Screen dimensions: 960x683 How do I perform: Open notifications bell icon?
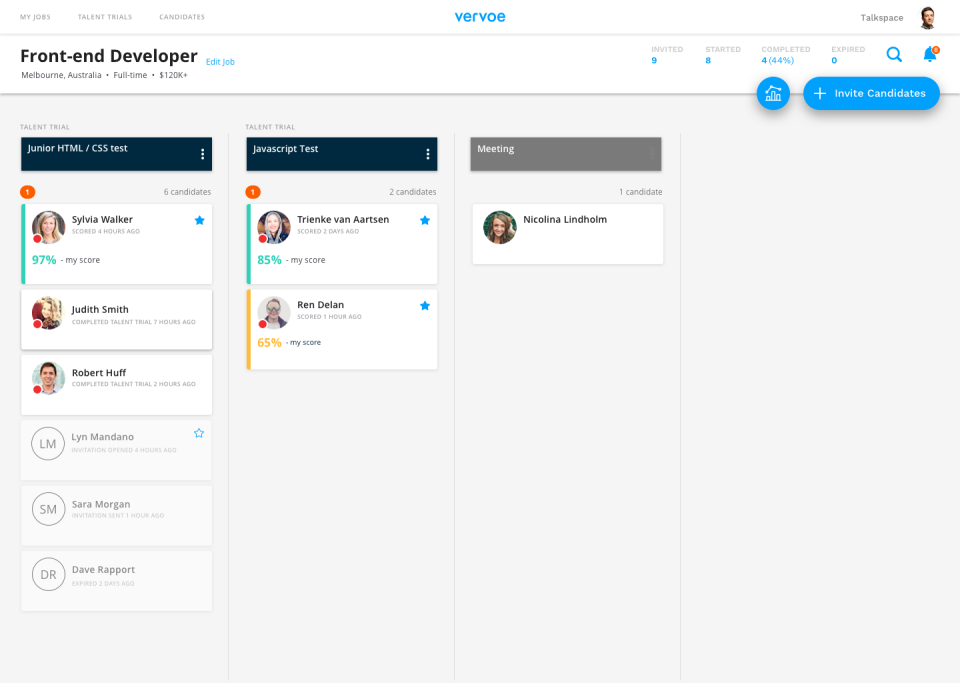coord(930,54)
